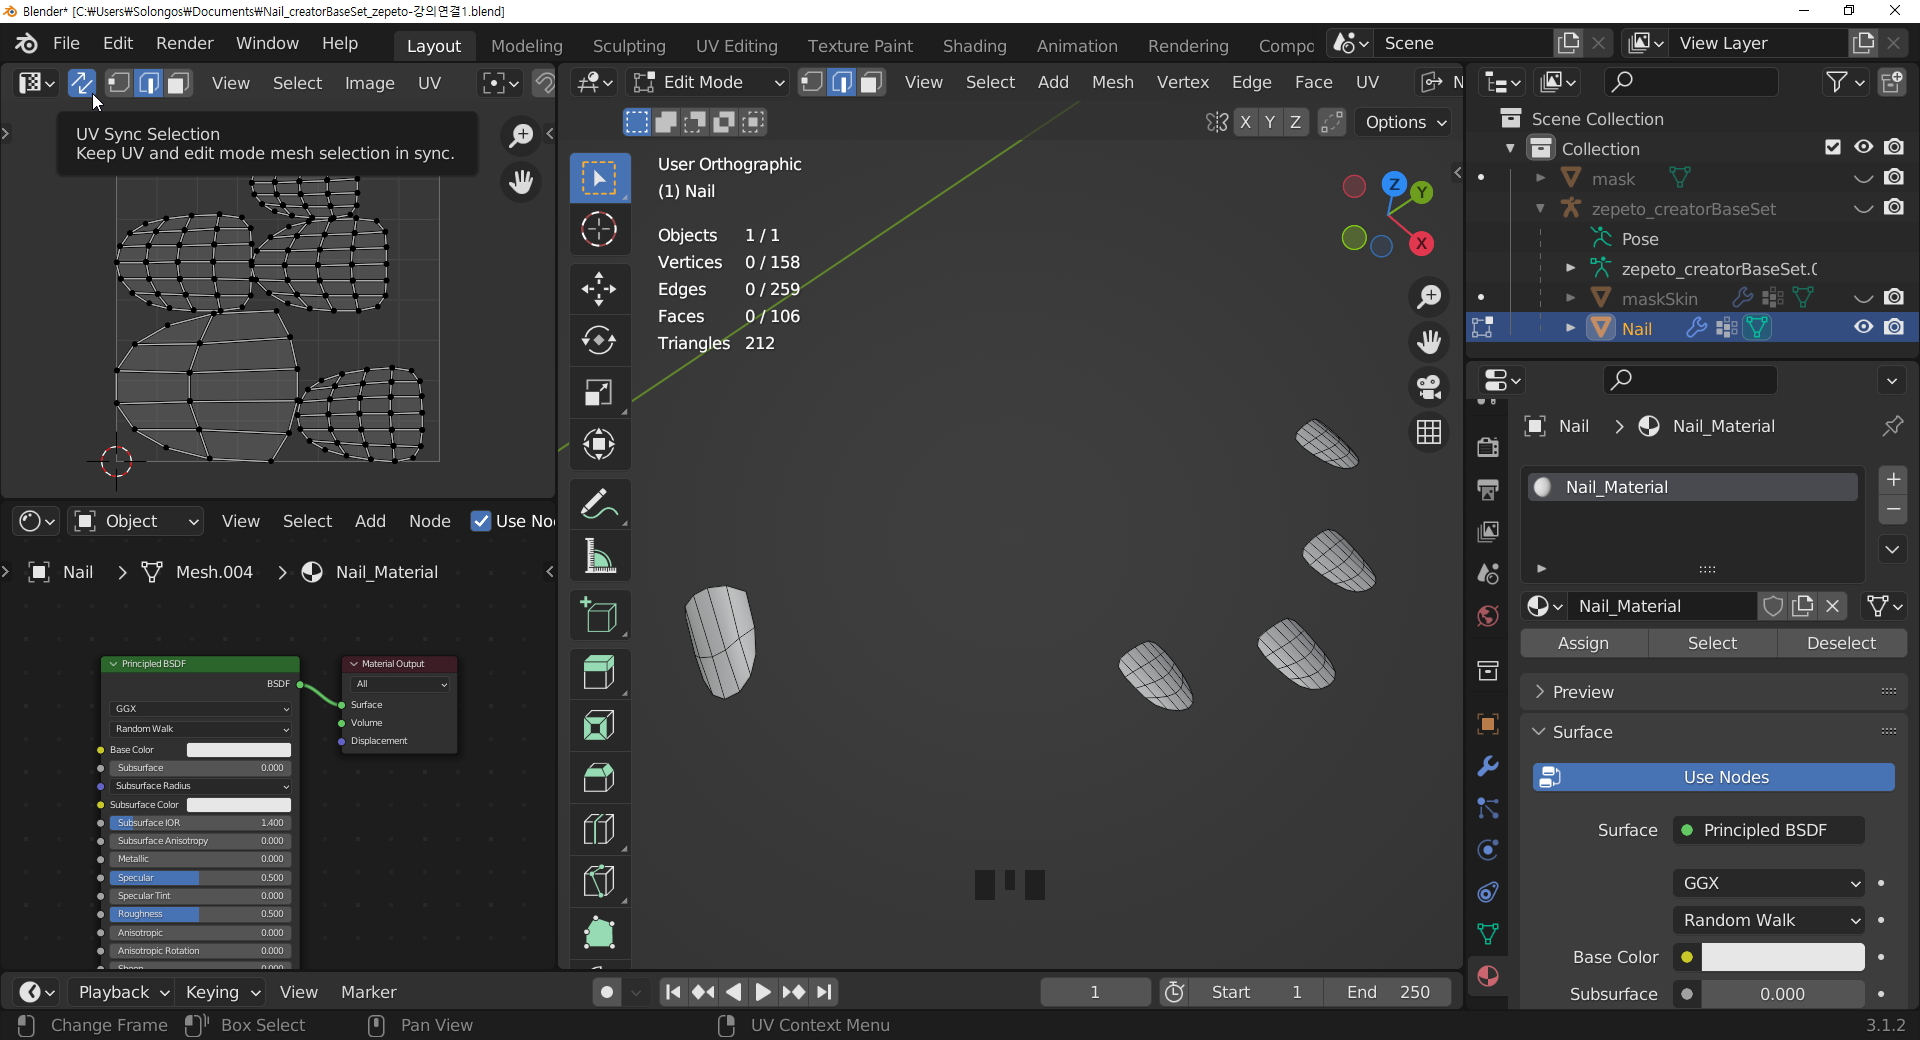Toggle X axis mirror in viewport header
Image resolution: width=1920 pixels, height=1040 pixels.
[1245, 122]
